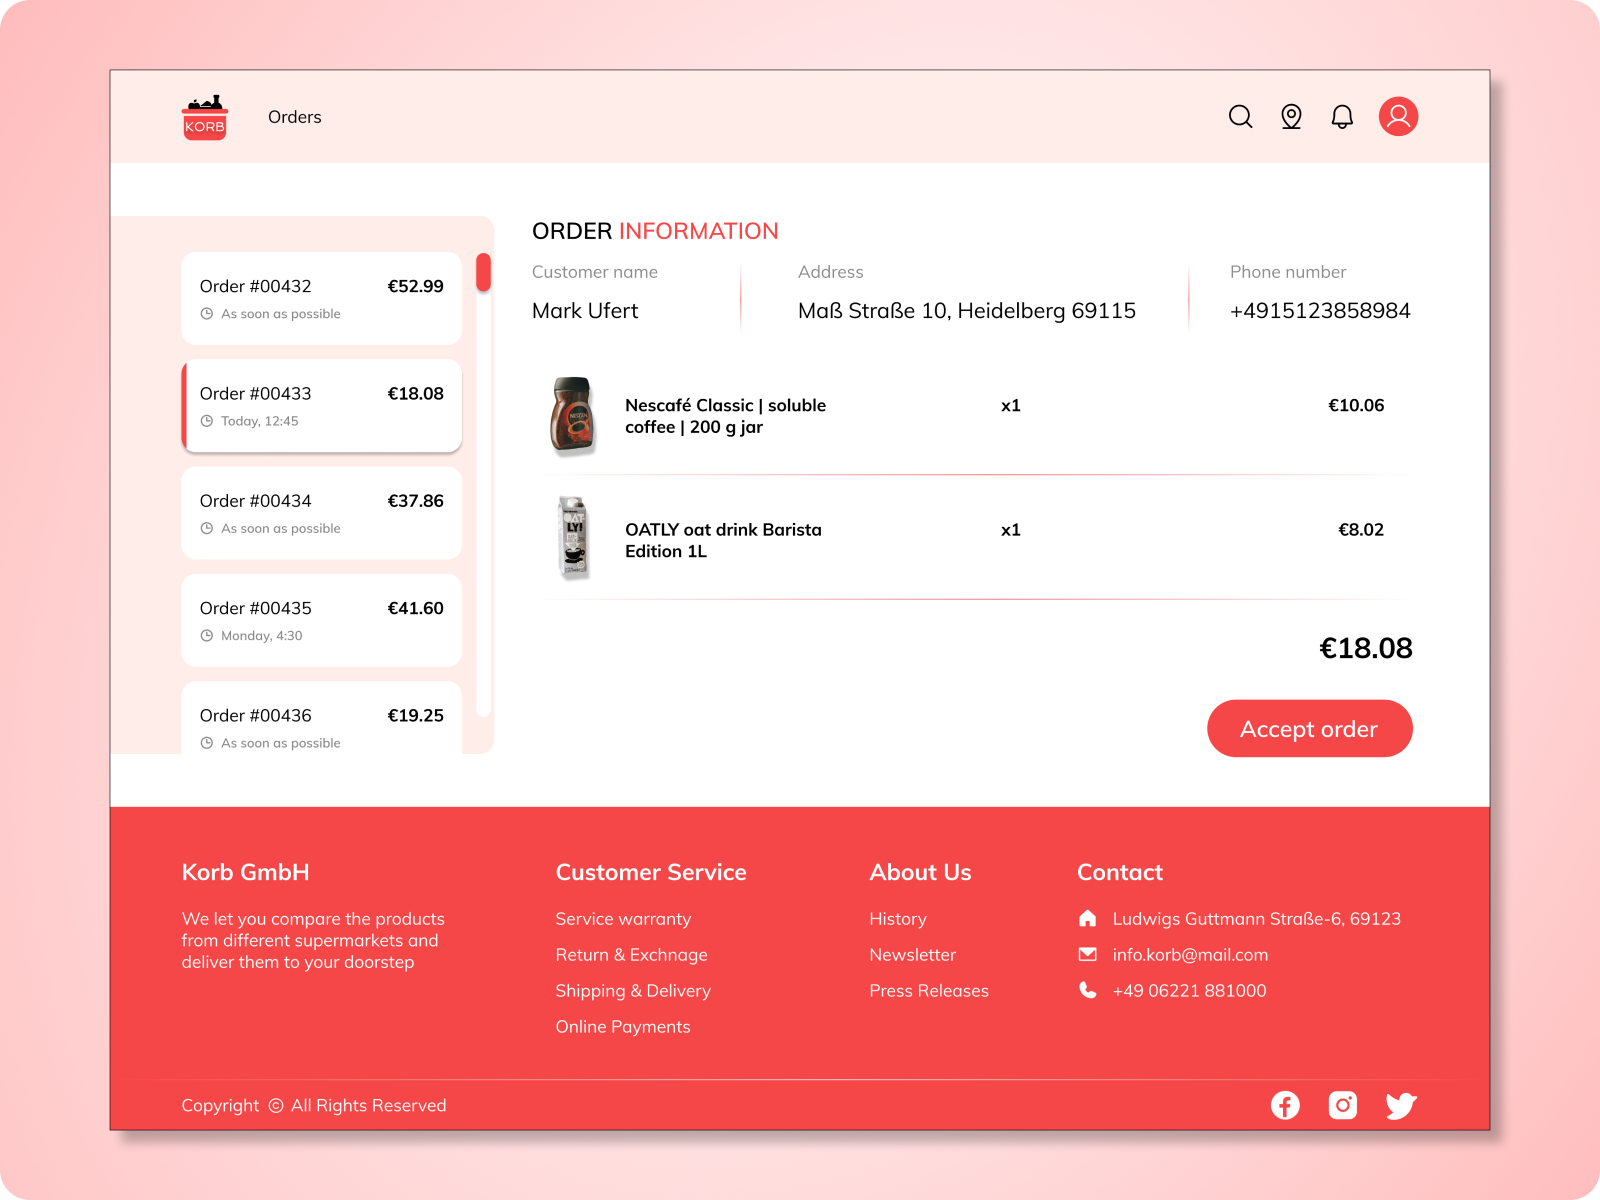
Task: Open the OATLY oat drink thumbnail
Action: pyautogui.click(x=574, y=538)
